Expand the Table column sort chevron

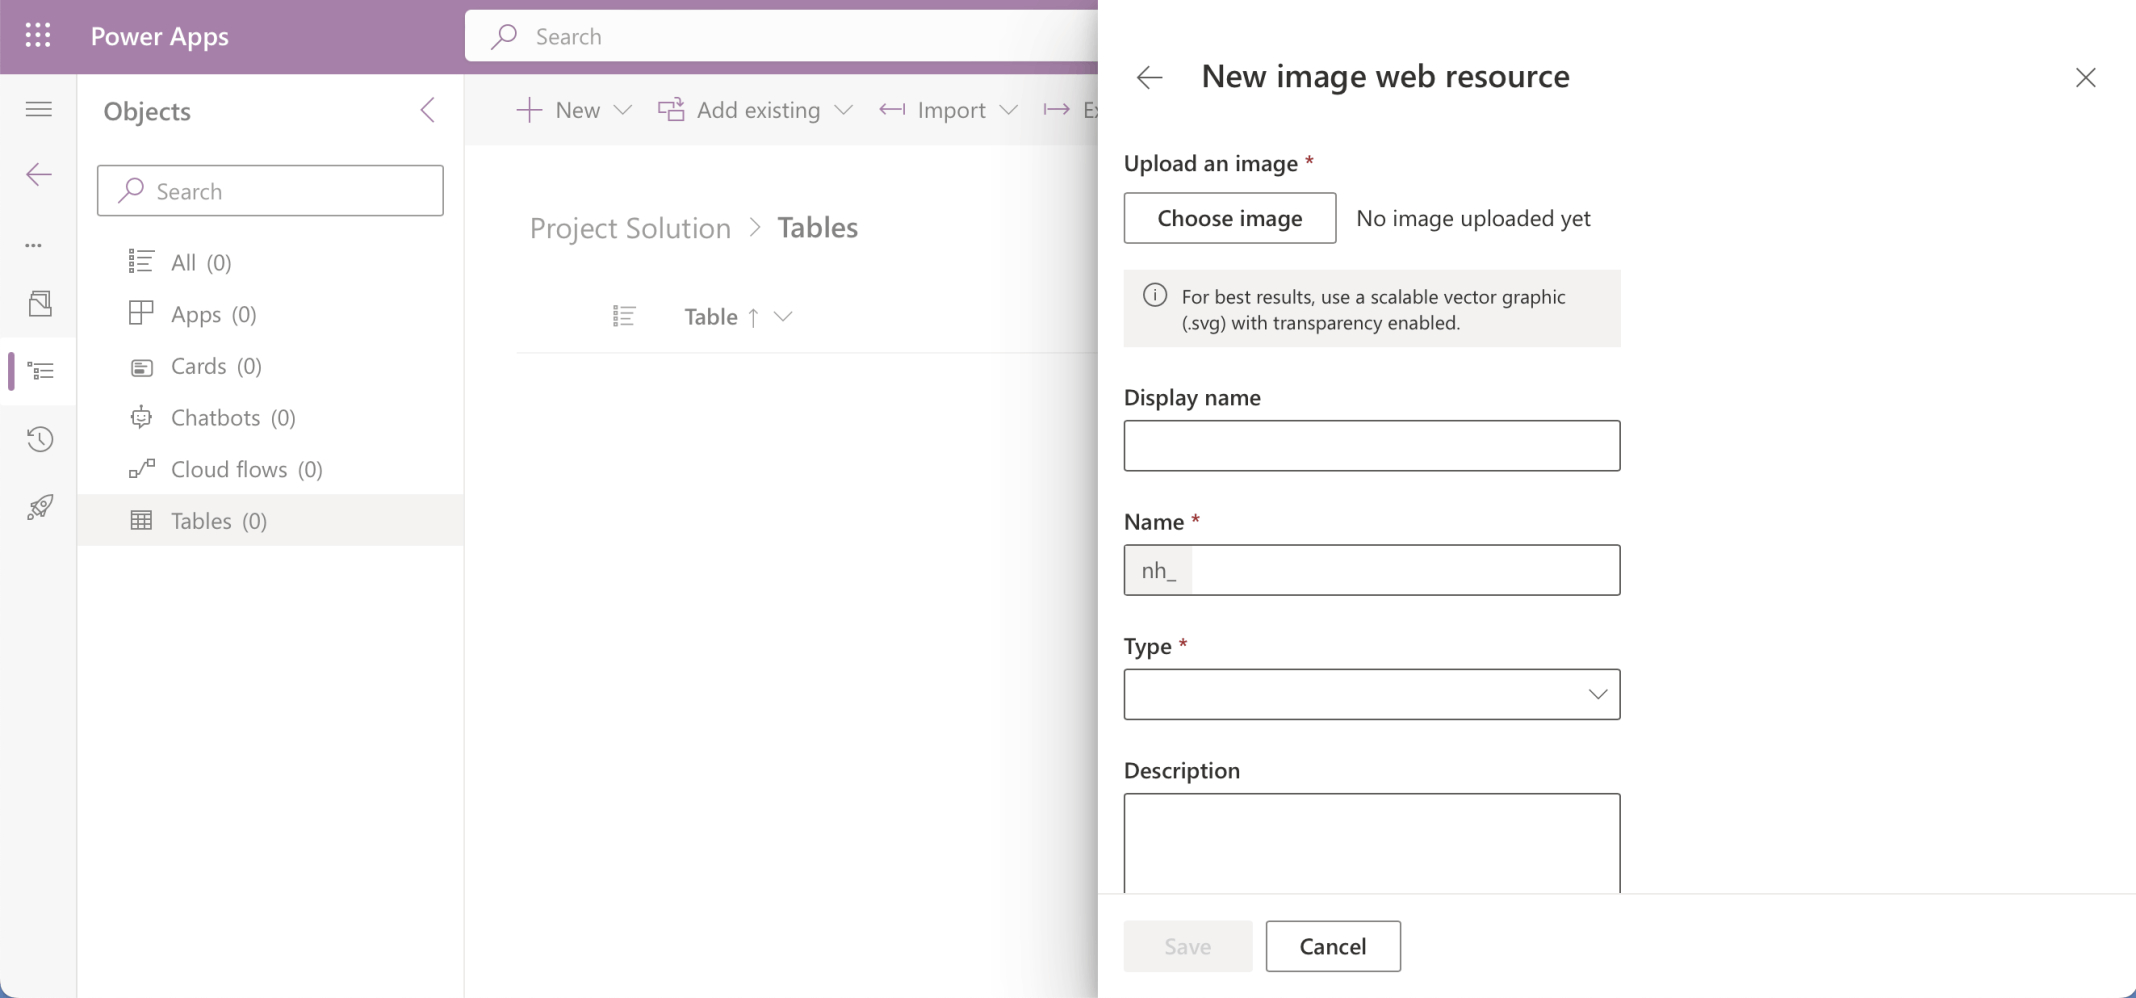pyautogui.click(x=783, y=317)
